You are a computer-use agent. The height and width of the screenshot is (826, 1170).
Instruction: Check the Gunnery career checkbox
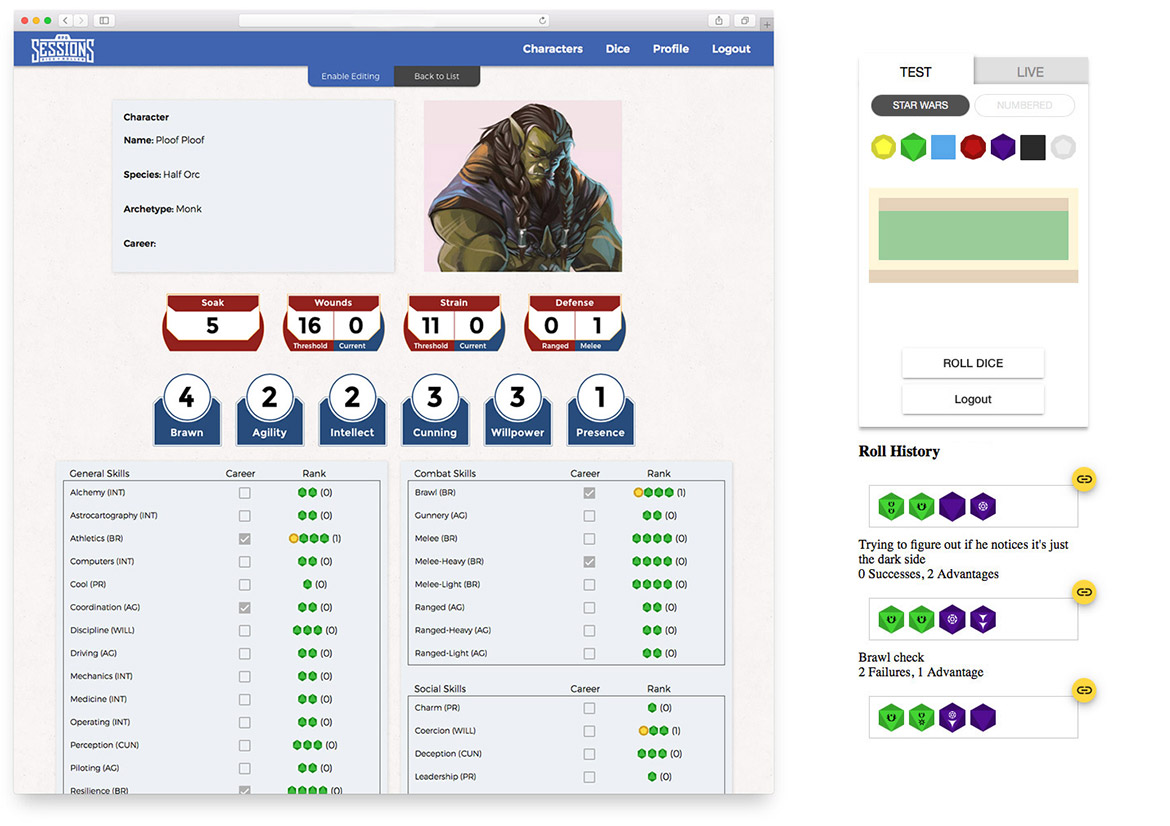click(589, 516)
